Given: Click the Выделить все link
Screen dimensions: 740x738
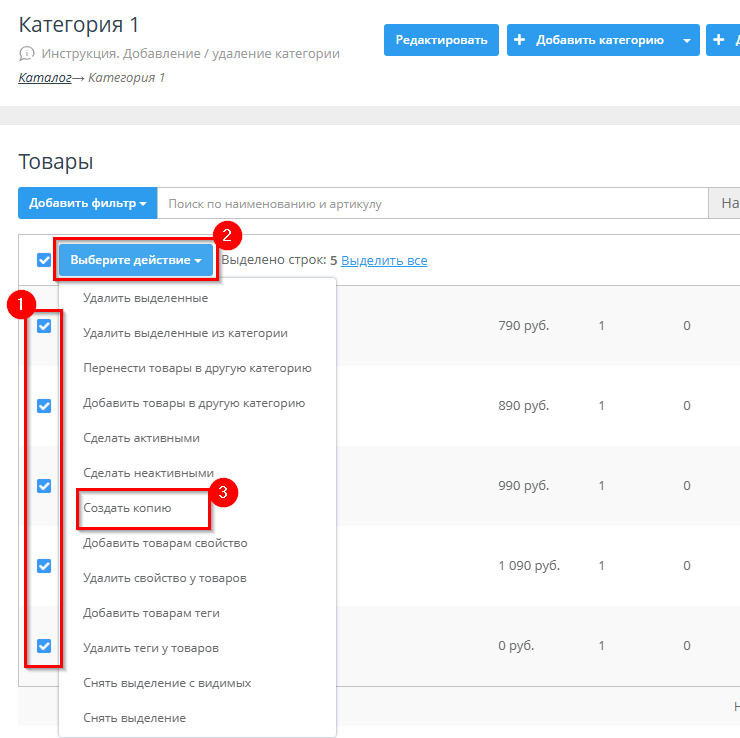Looking at the screenshot, I should 384,260.
